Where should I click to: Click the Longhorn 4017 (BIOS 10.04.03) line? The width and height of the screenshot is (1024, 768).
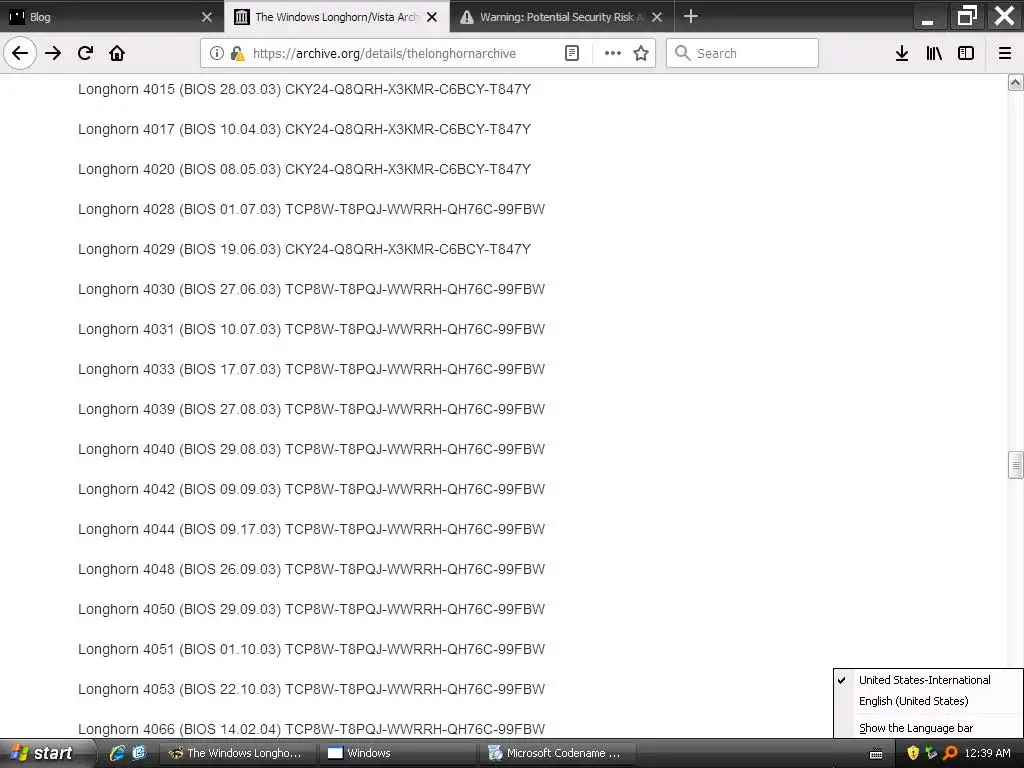pyautogui.click(x=304, y=129)
